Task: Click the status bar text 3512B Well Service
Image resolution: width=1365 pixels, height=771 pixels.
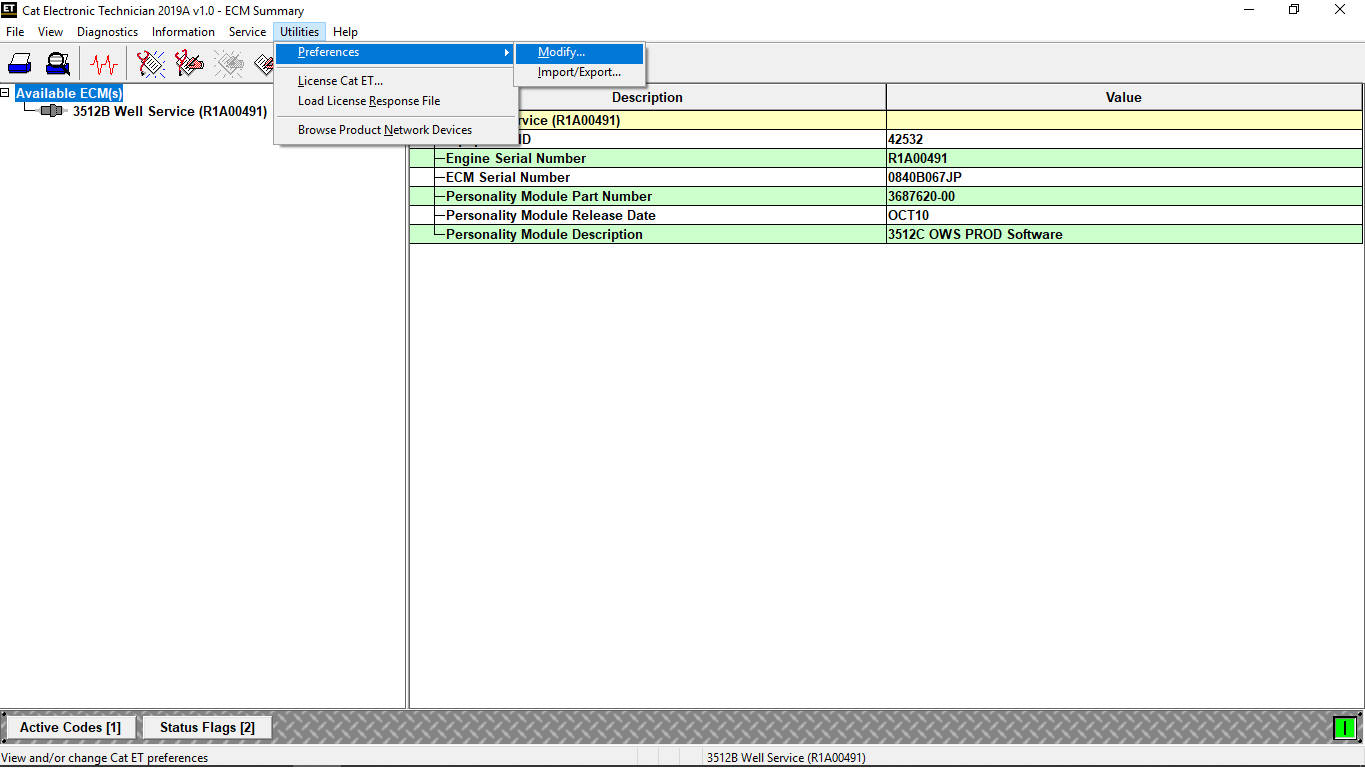Action: click(786, 758)
